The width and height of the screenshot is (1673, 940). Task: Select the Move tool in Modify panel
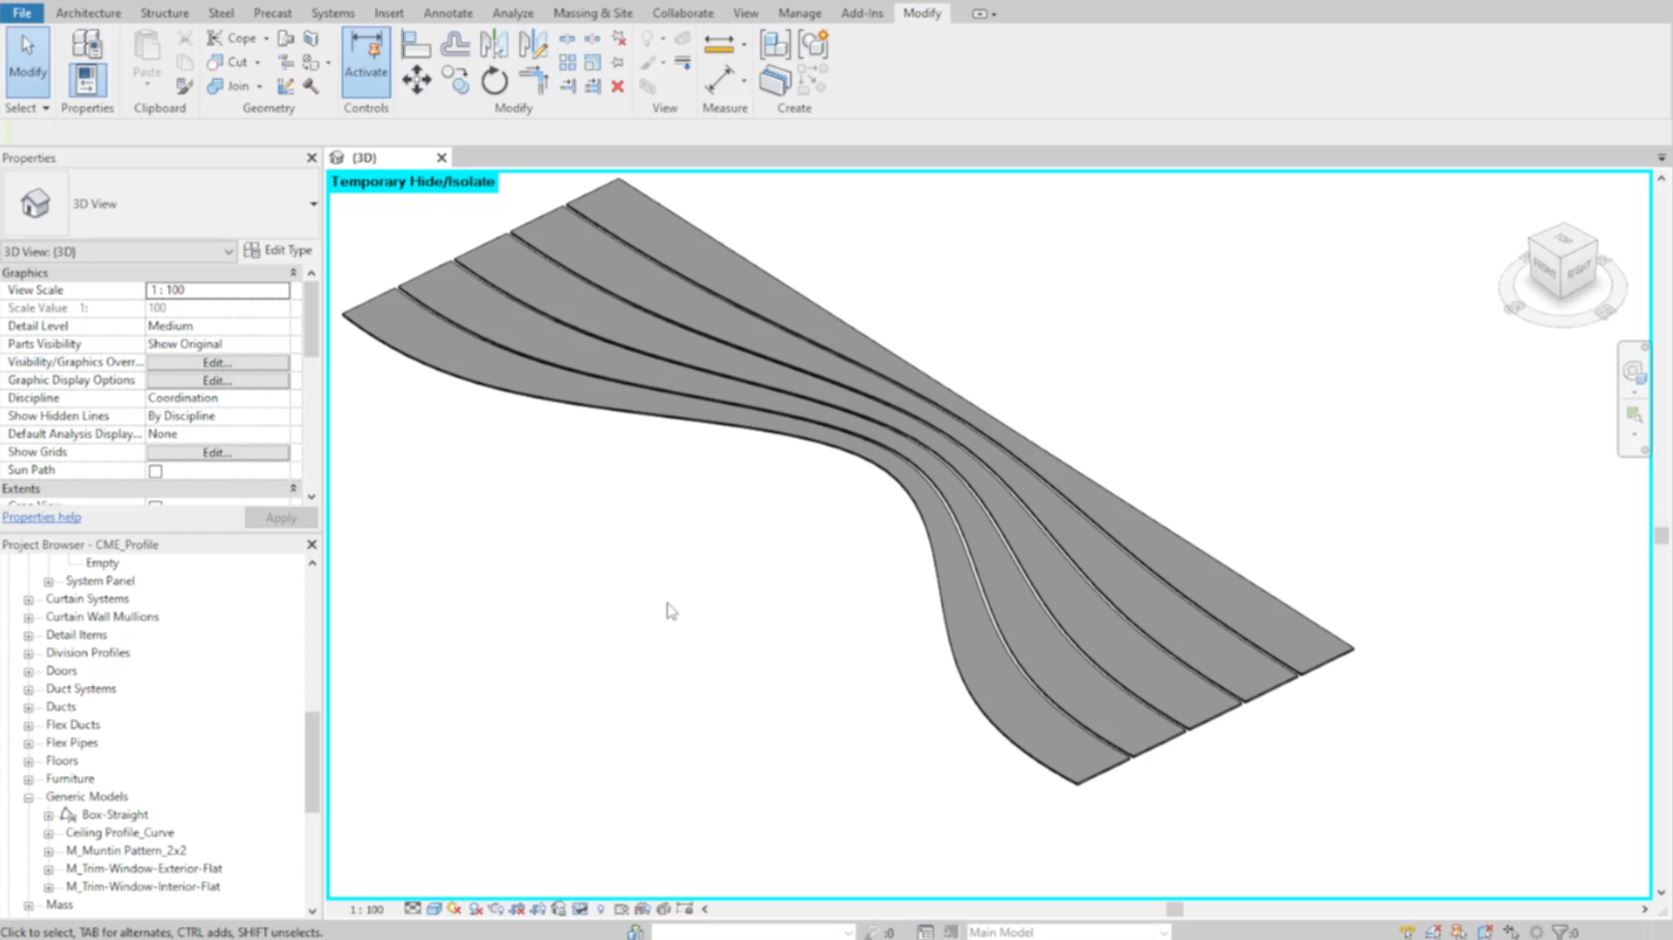416,80
